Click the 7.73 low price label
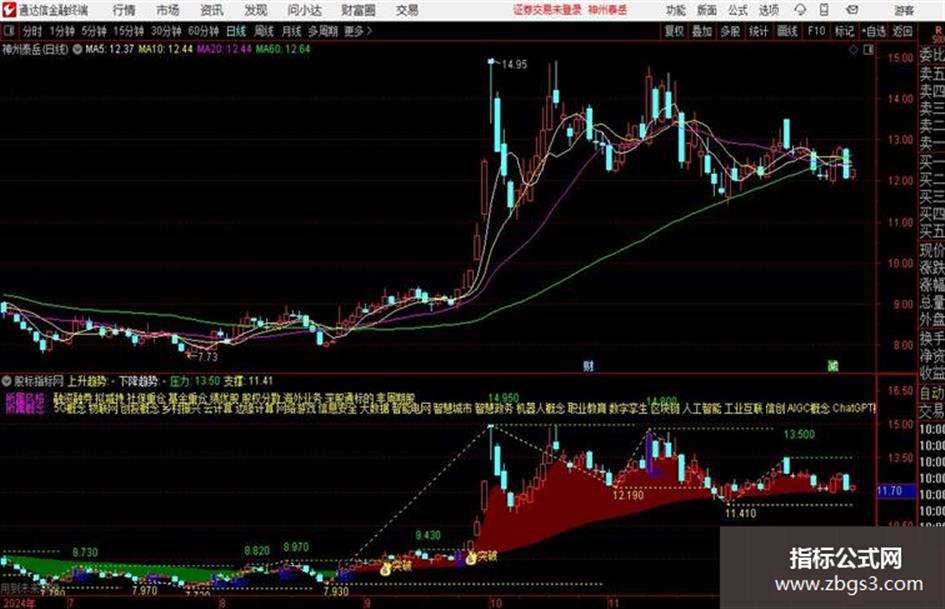This screenshot has width=945, height=609. pyautogui.click(x=207, y=356)
